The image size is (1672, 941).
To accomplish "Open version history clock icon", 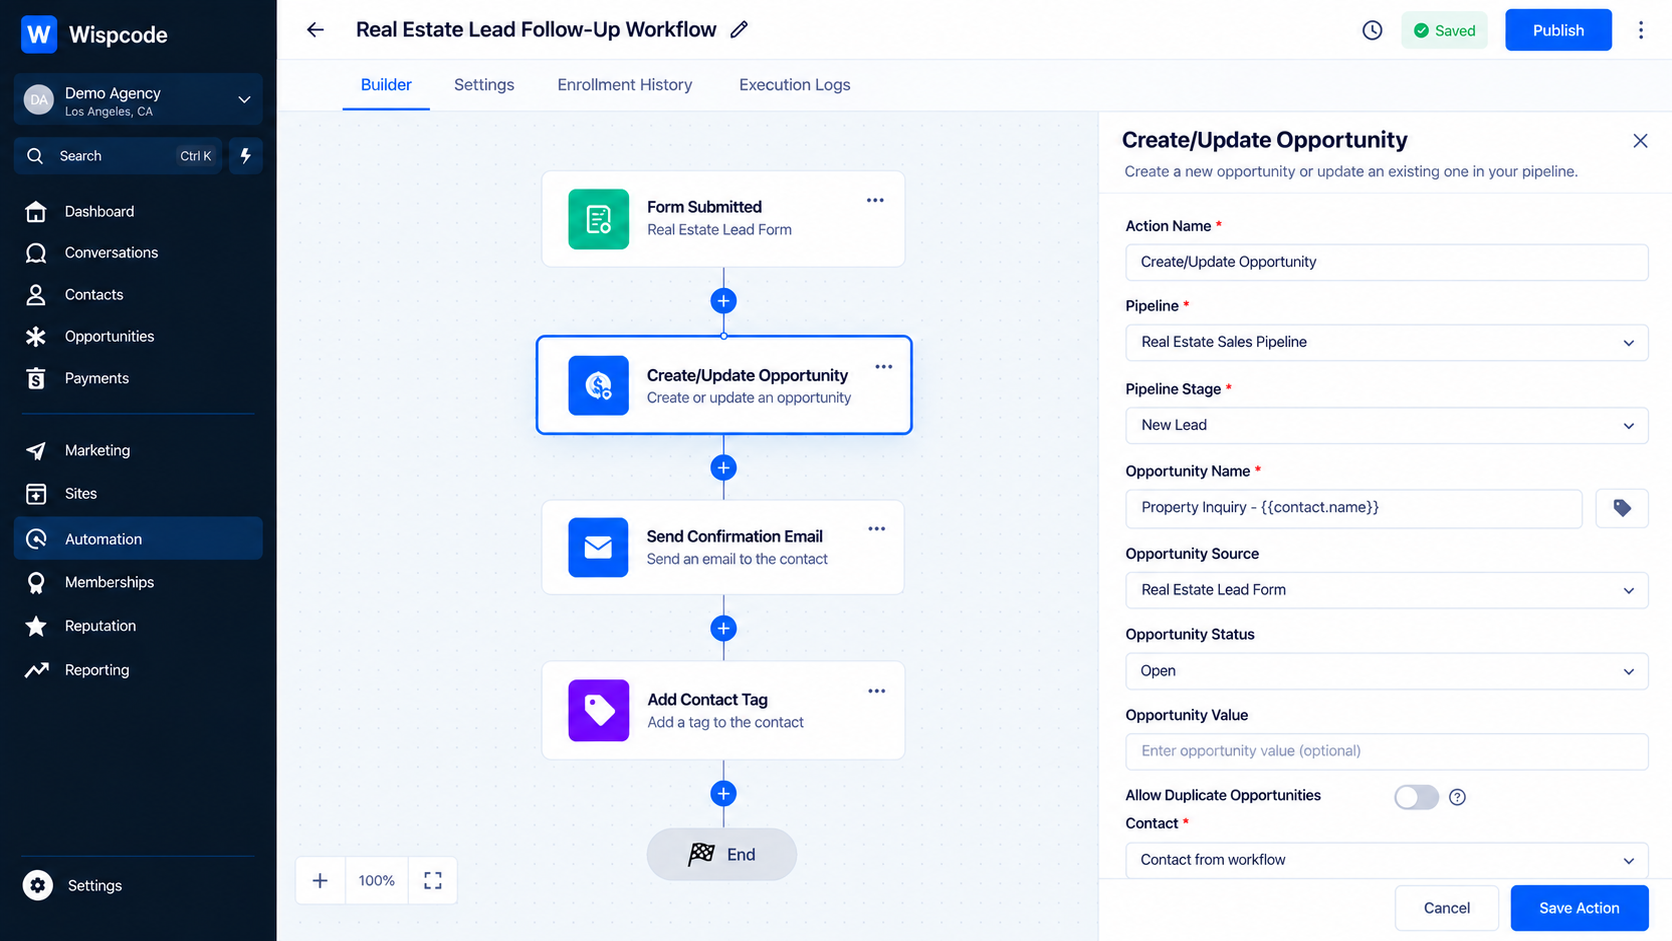I will click(x=1372, y=30).
